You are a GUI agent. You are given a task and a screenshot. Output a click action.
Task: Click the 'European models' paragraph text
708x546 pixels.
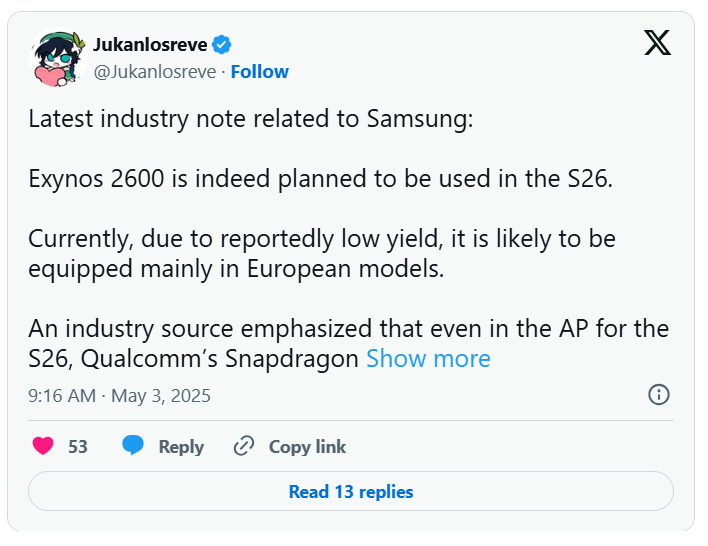pyautogui.click(x=321, y=254)
